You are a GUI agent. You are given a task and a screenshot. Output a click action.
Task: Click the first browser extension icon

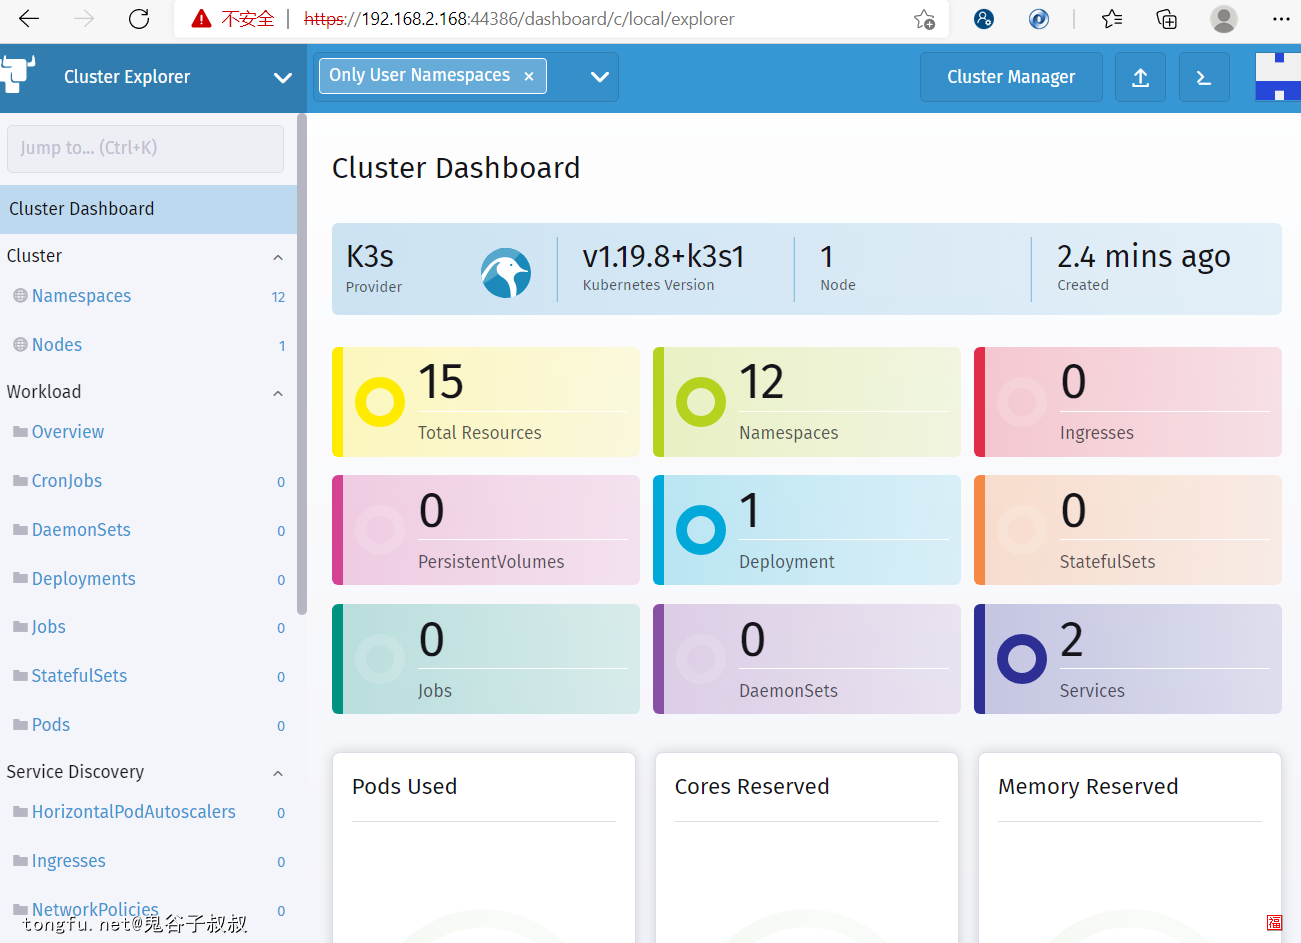coord(984,19)
